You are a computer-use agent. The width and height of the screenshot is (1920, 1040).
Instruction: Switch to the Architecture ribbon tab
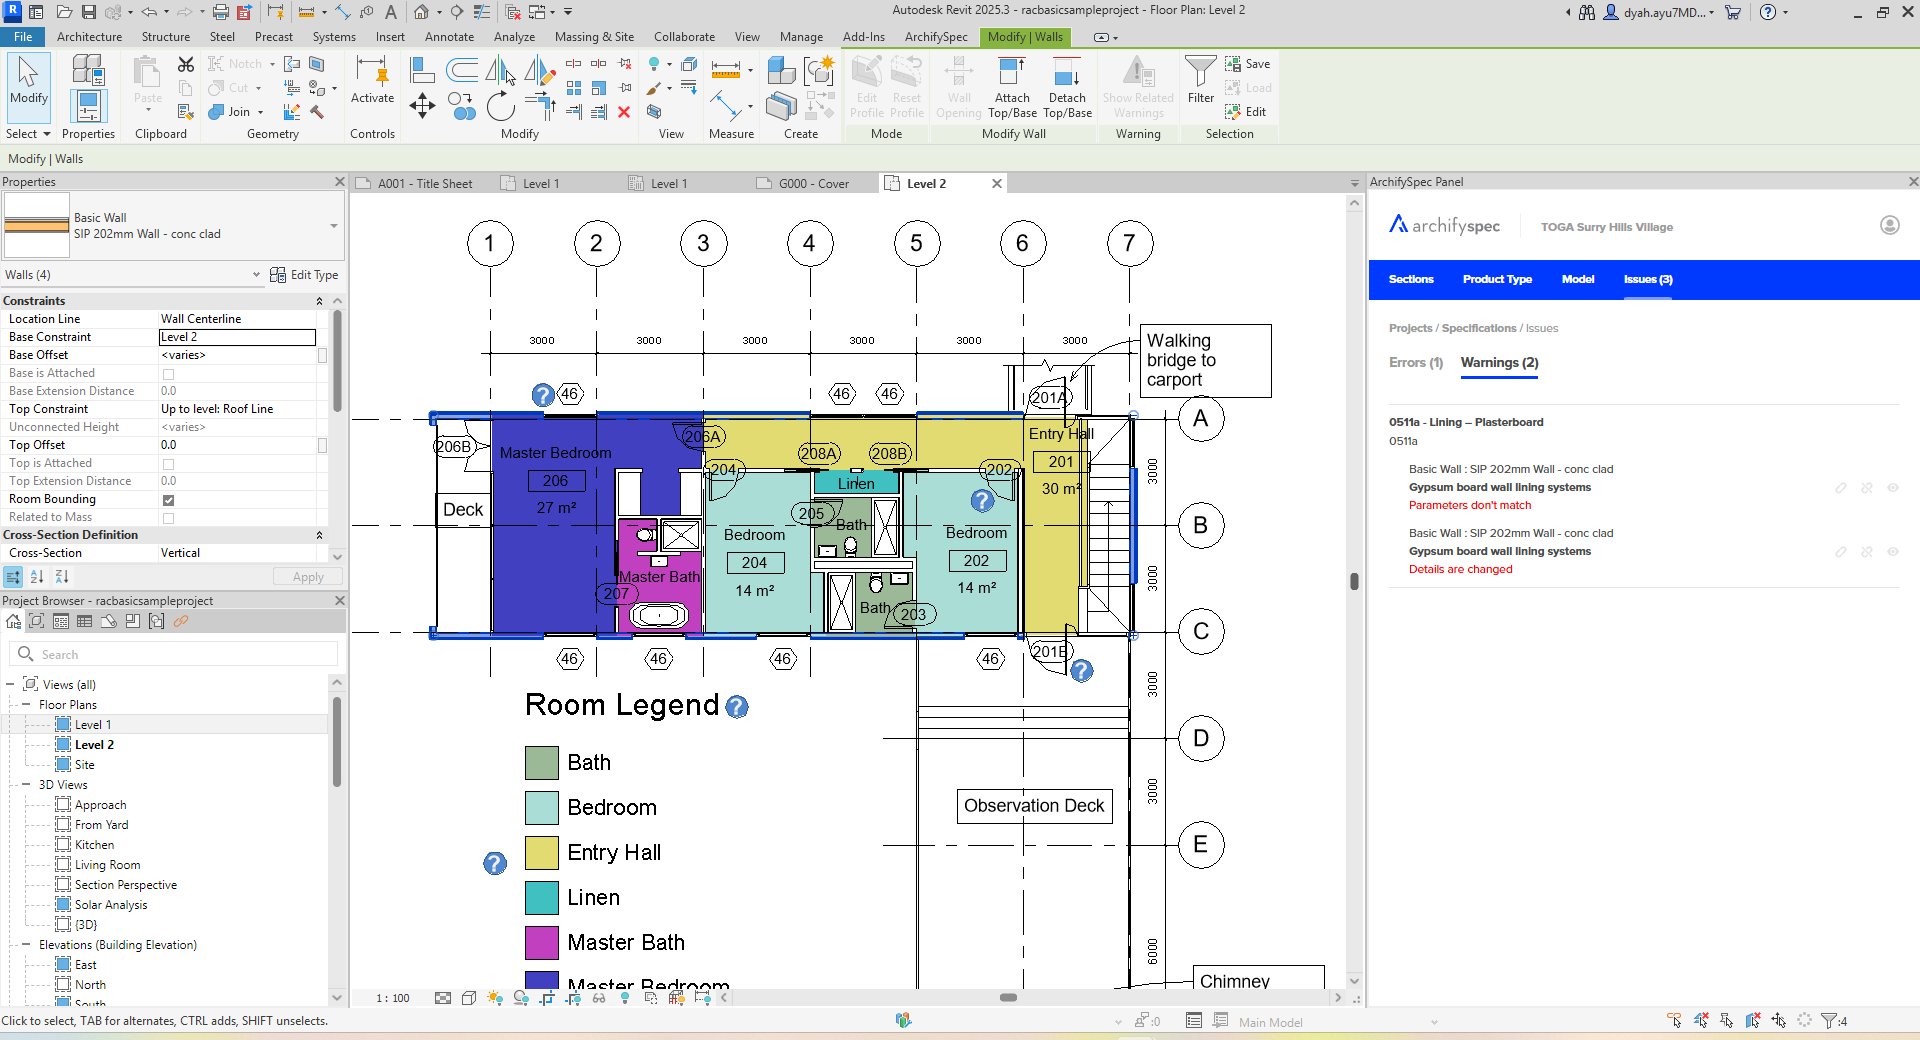89,37
